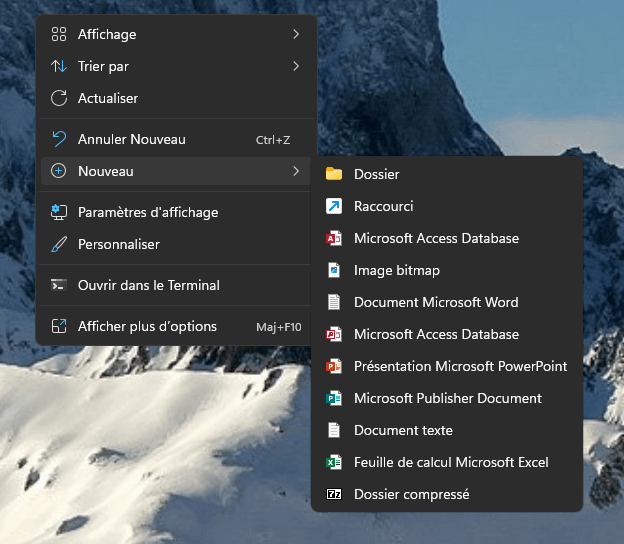This screenshot has height=544, width=624.
Task: Click the Trier par arrows icon
Action: (x=59, y=66)
